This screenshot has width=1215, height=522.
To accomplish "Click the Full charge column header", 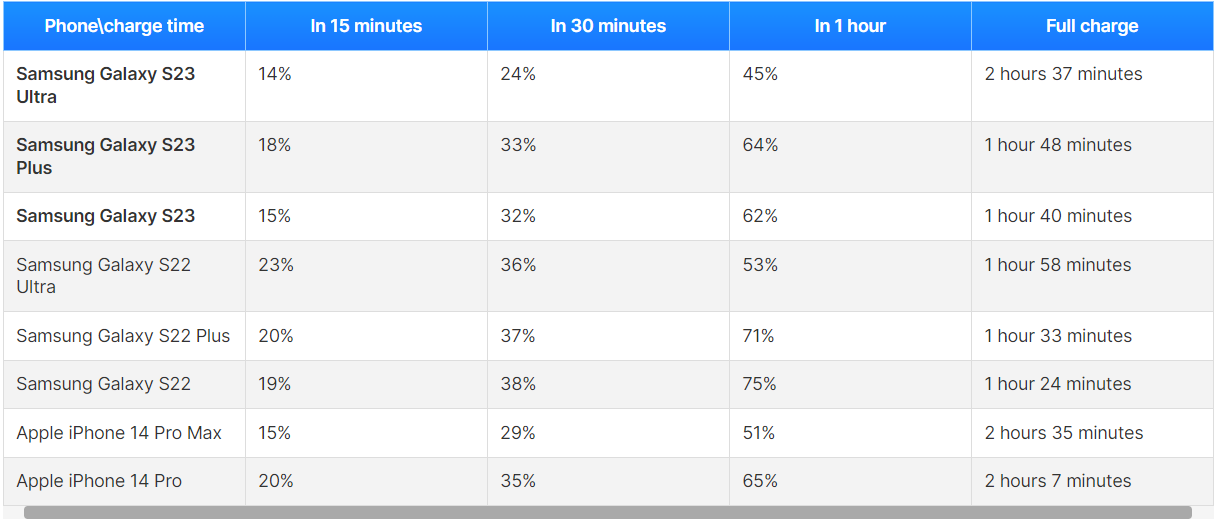I will (1092, 26).
